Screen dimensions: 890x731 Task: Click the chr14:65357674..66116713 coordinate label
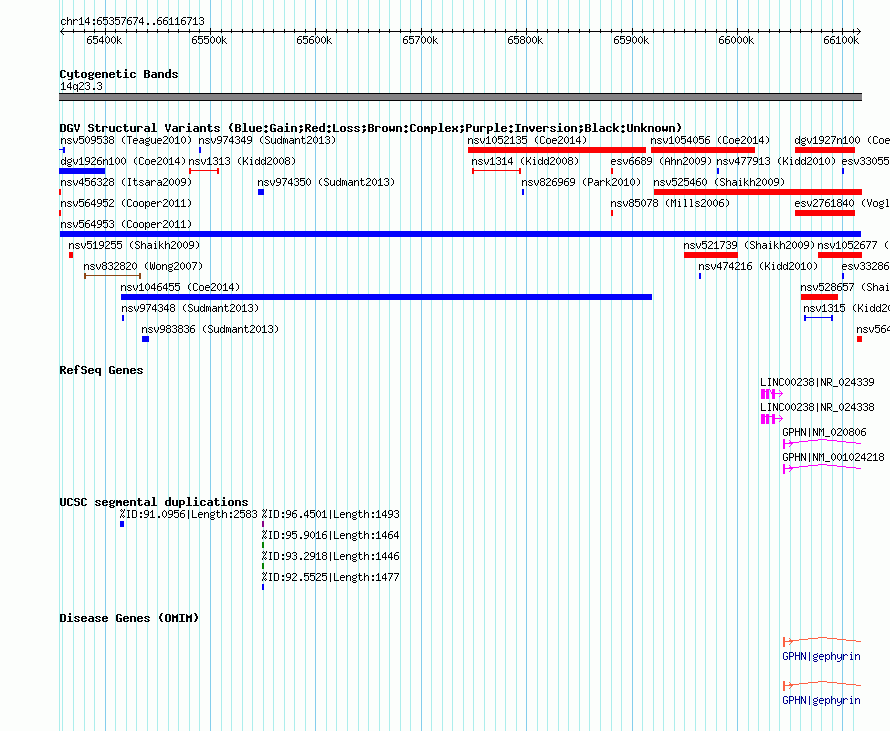point(132,21)
